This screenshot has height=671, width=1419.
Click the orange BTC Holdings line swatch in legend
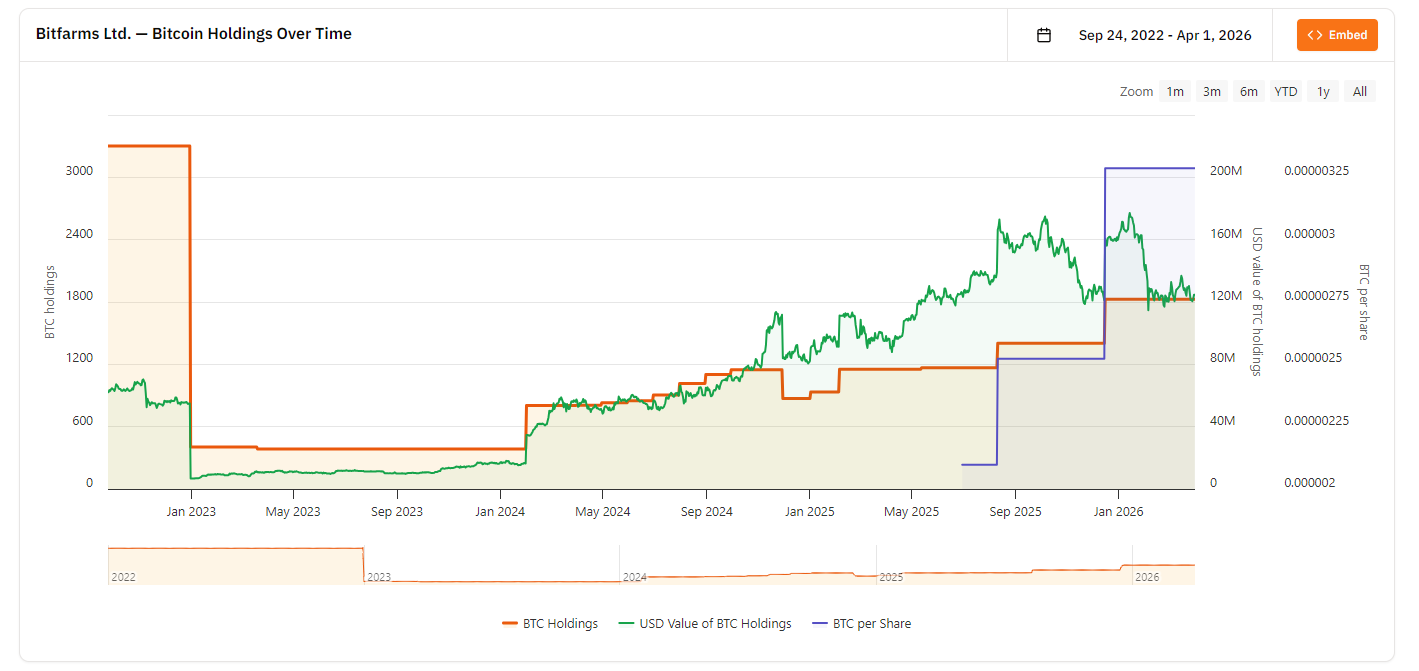(510, 624)
